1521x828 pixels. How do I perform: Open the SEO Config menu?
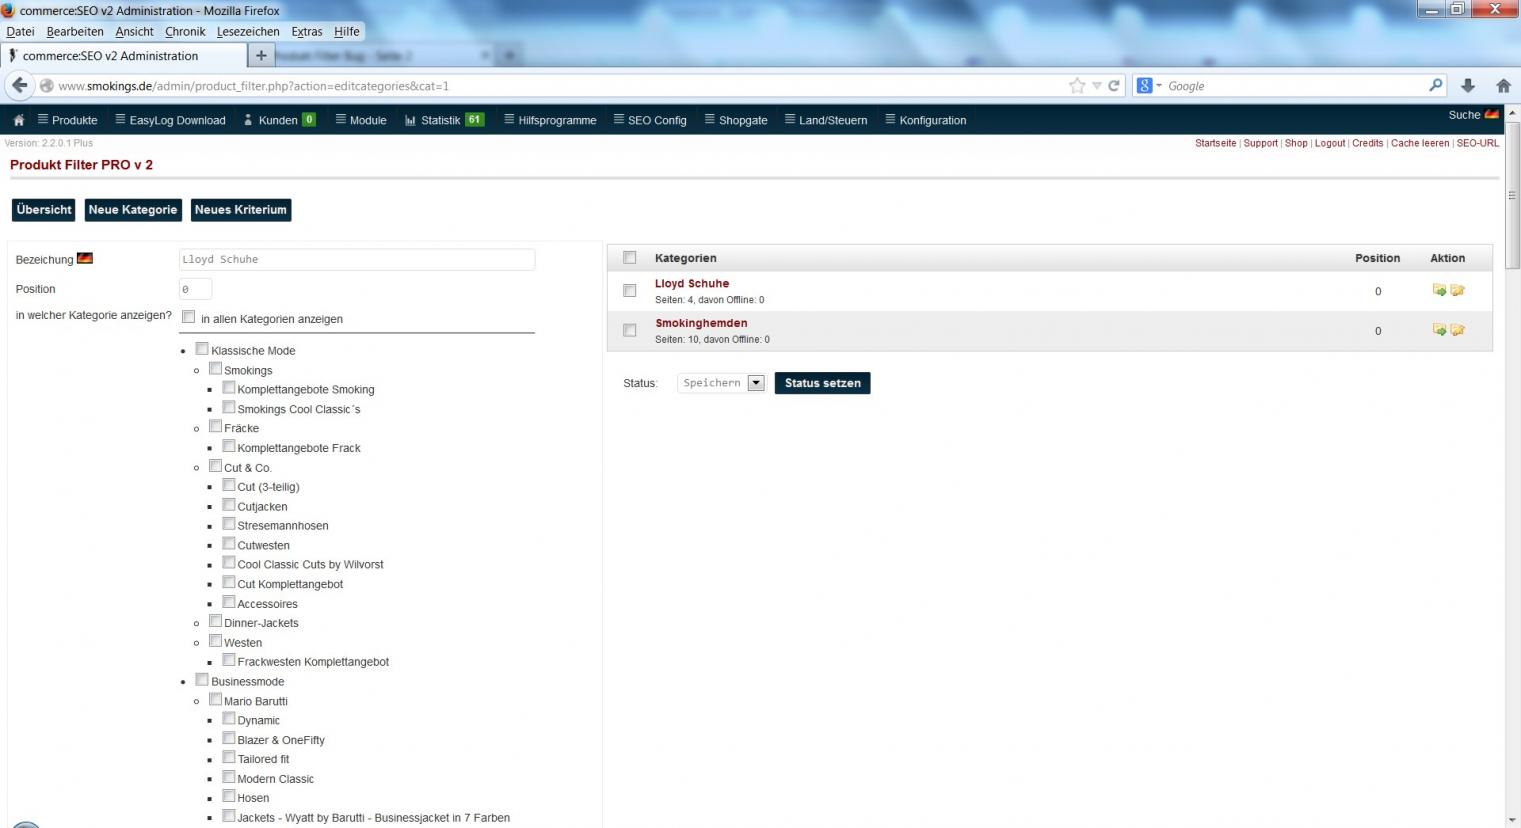[x=650, y=120]
